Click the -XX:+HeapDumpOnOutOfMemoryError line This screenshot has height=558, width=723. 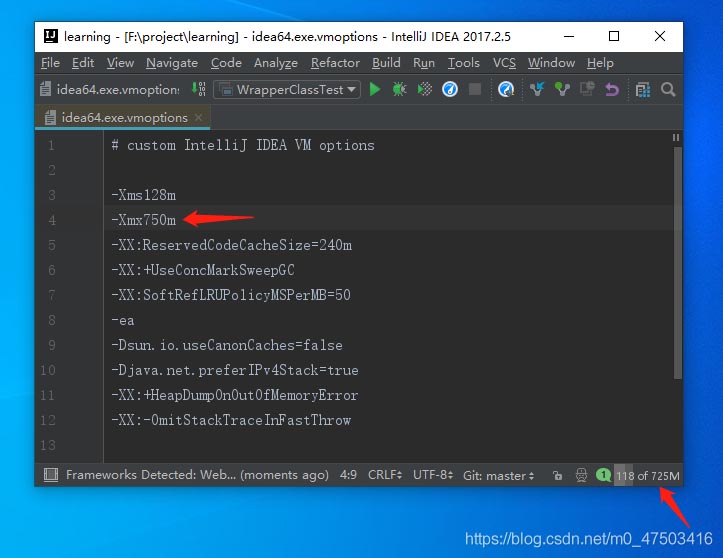(234, 395)
